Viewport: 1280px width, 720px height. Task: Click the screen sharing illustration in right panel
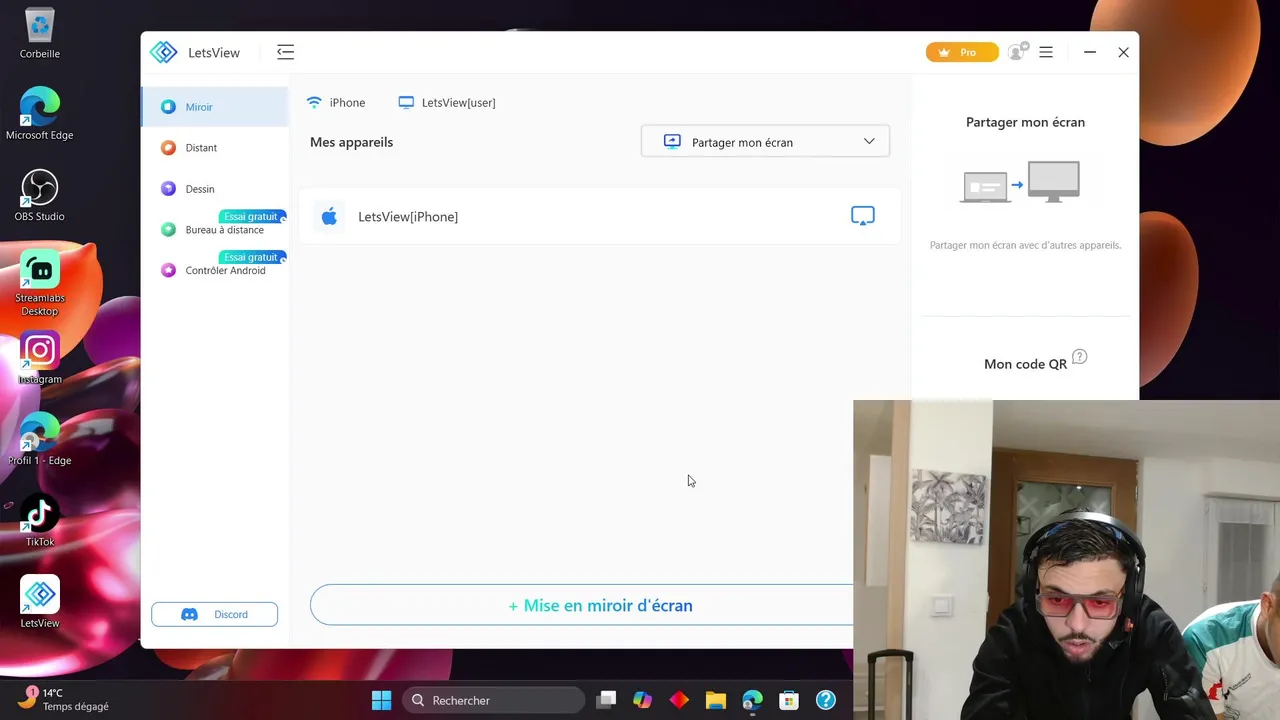pos(1020,182)
